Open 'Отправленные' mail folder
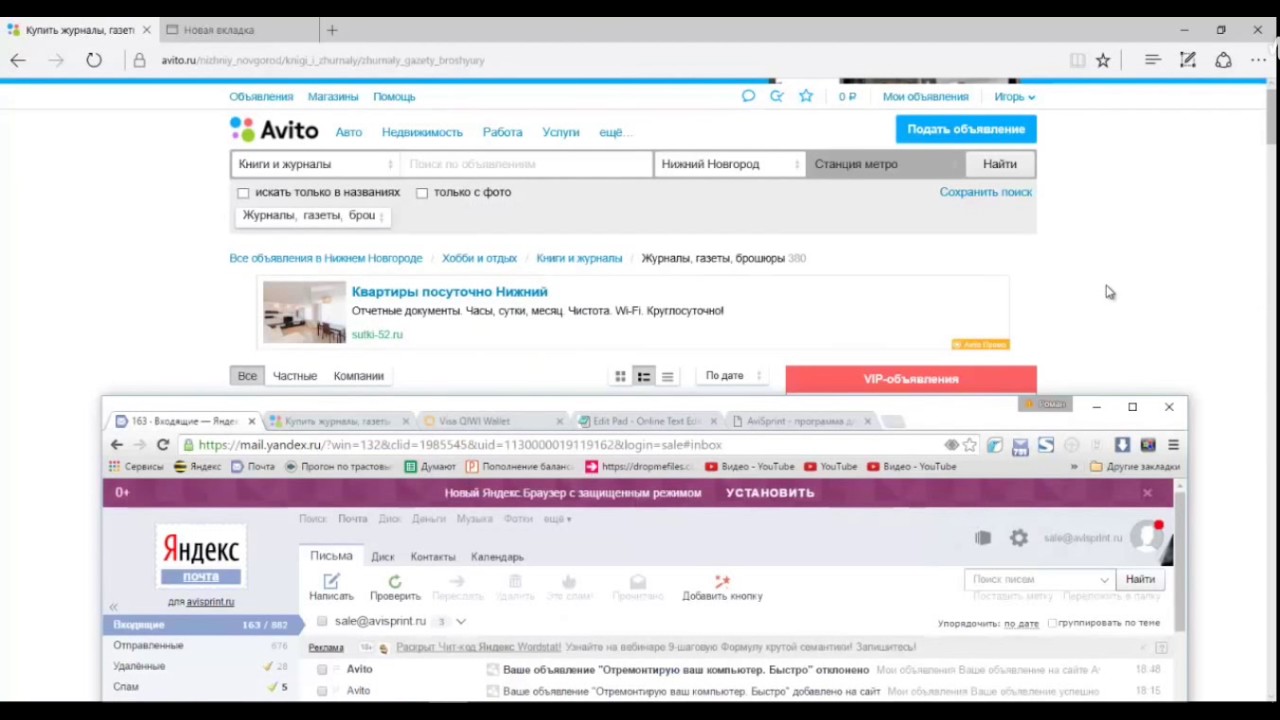Image resolution: width=1280 pixels, height=720 pixels. (x=148, y=646)
